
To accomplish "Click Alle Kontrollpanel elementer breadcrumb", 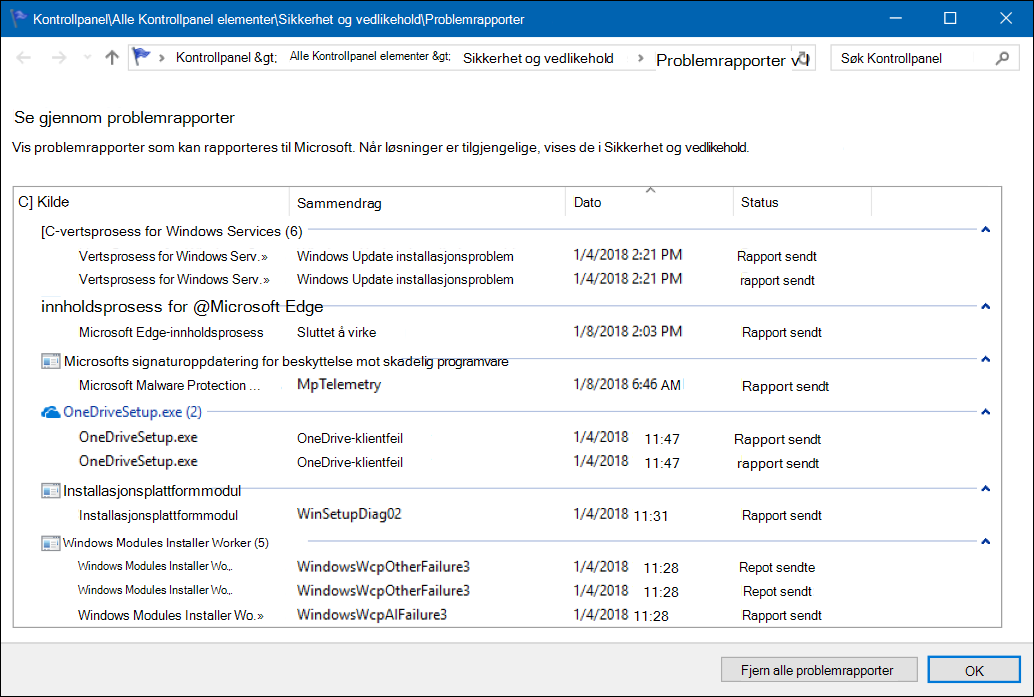I will (x=371, y=57).
